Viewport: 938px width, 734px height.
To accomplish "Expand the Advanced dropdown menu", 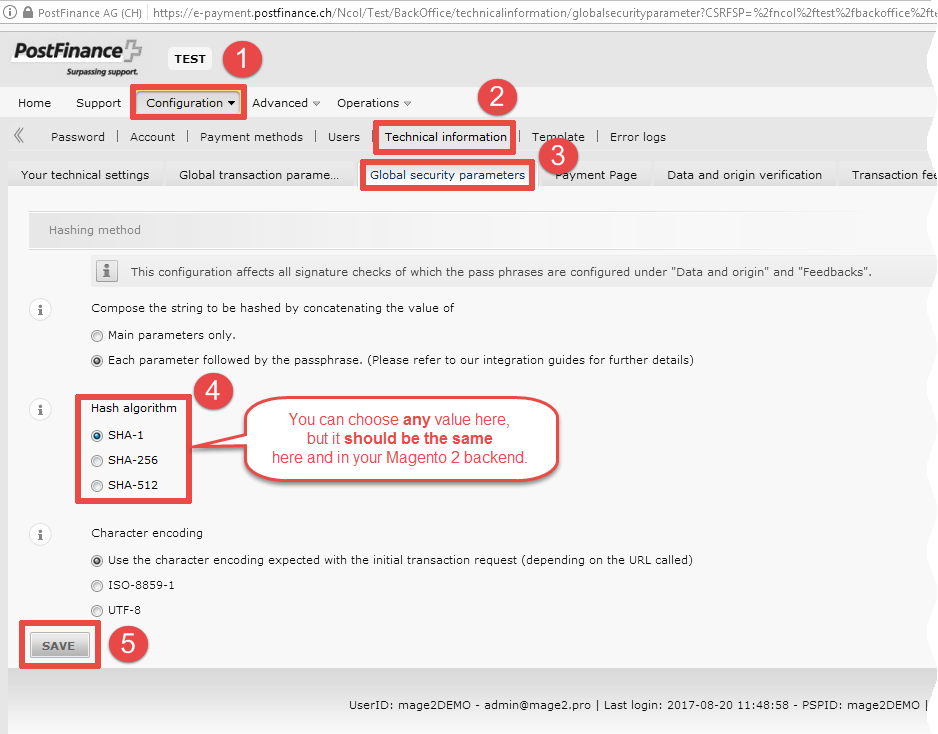I will pos(286,103).
